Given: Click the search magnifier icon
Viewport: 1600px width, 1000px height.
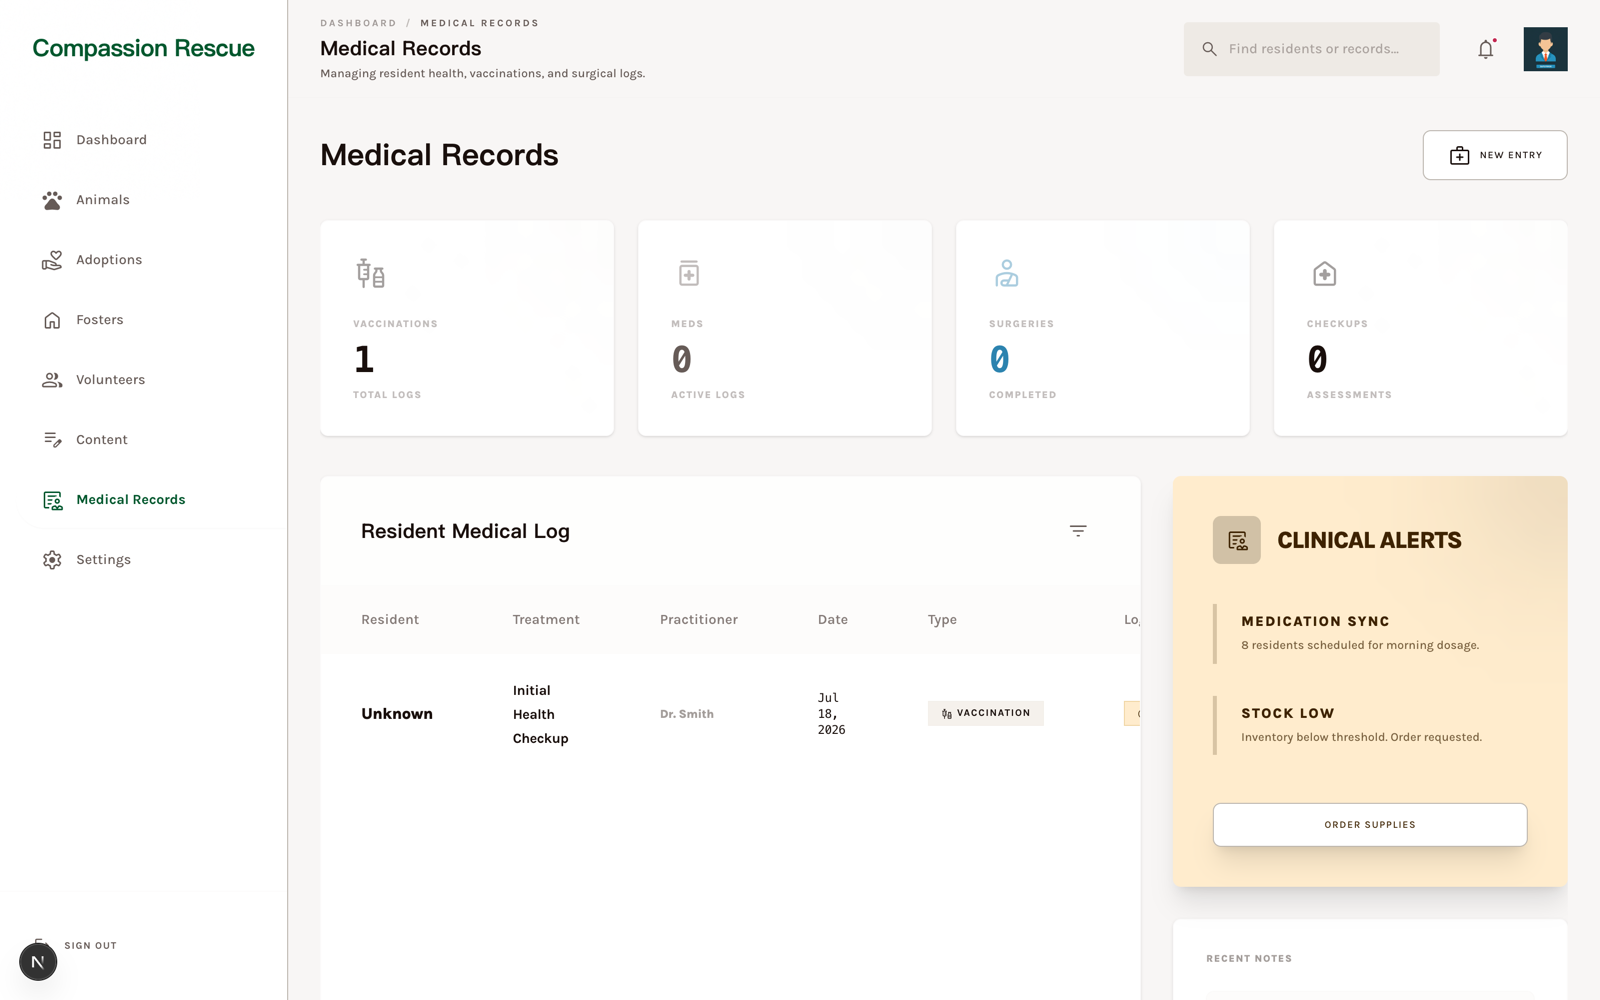Looking at the screenshot, I should click(x=1209, y=49).
